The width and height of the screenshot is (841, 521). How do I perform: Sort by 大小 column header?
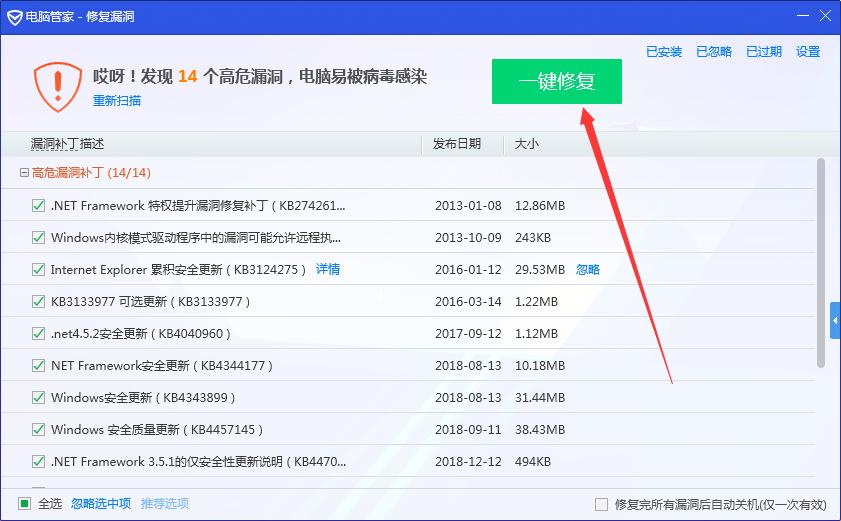(x=526, y=144)
